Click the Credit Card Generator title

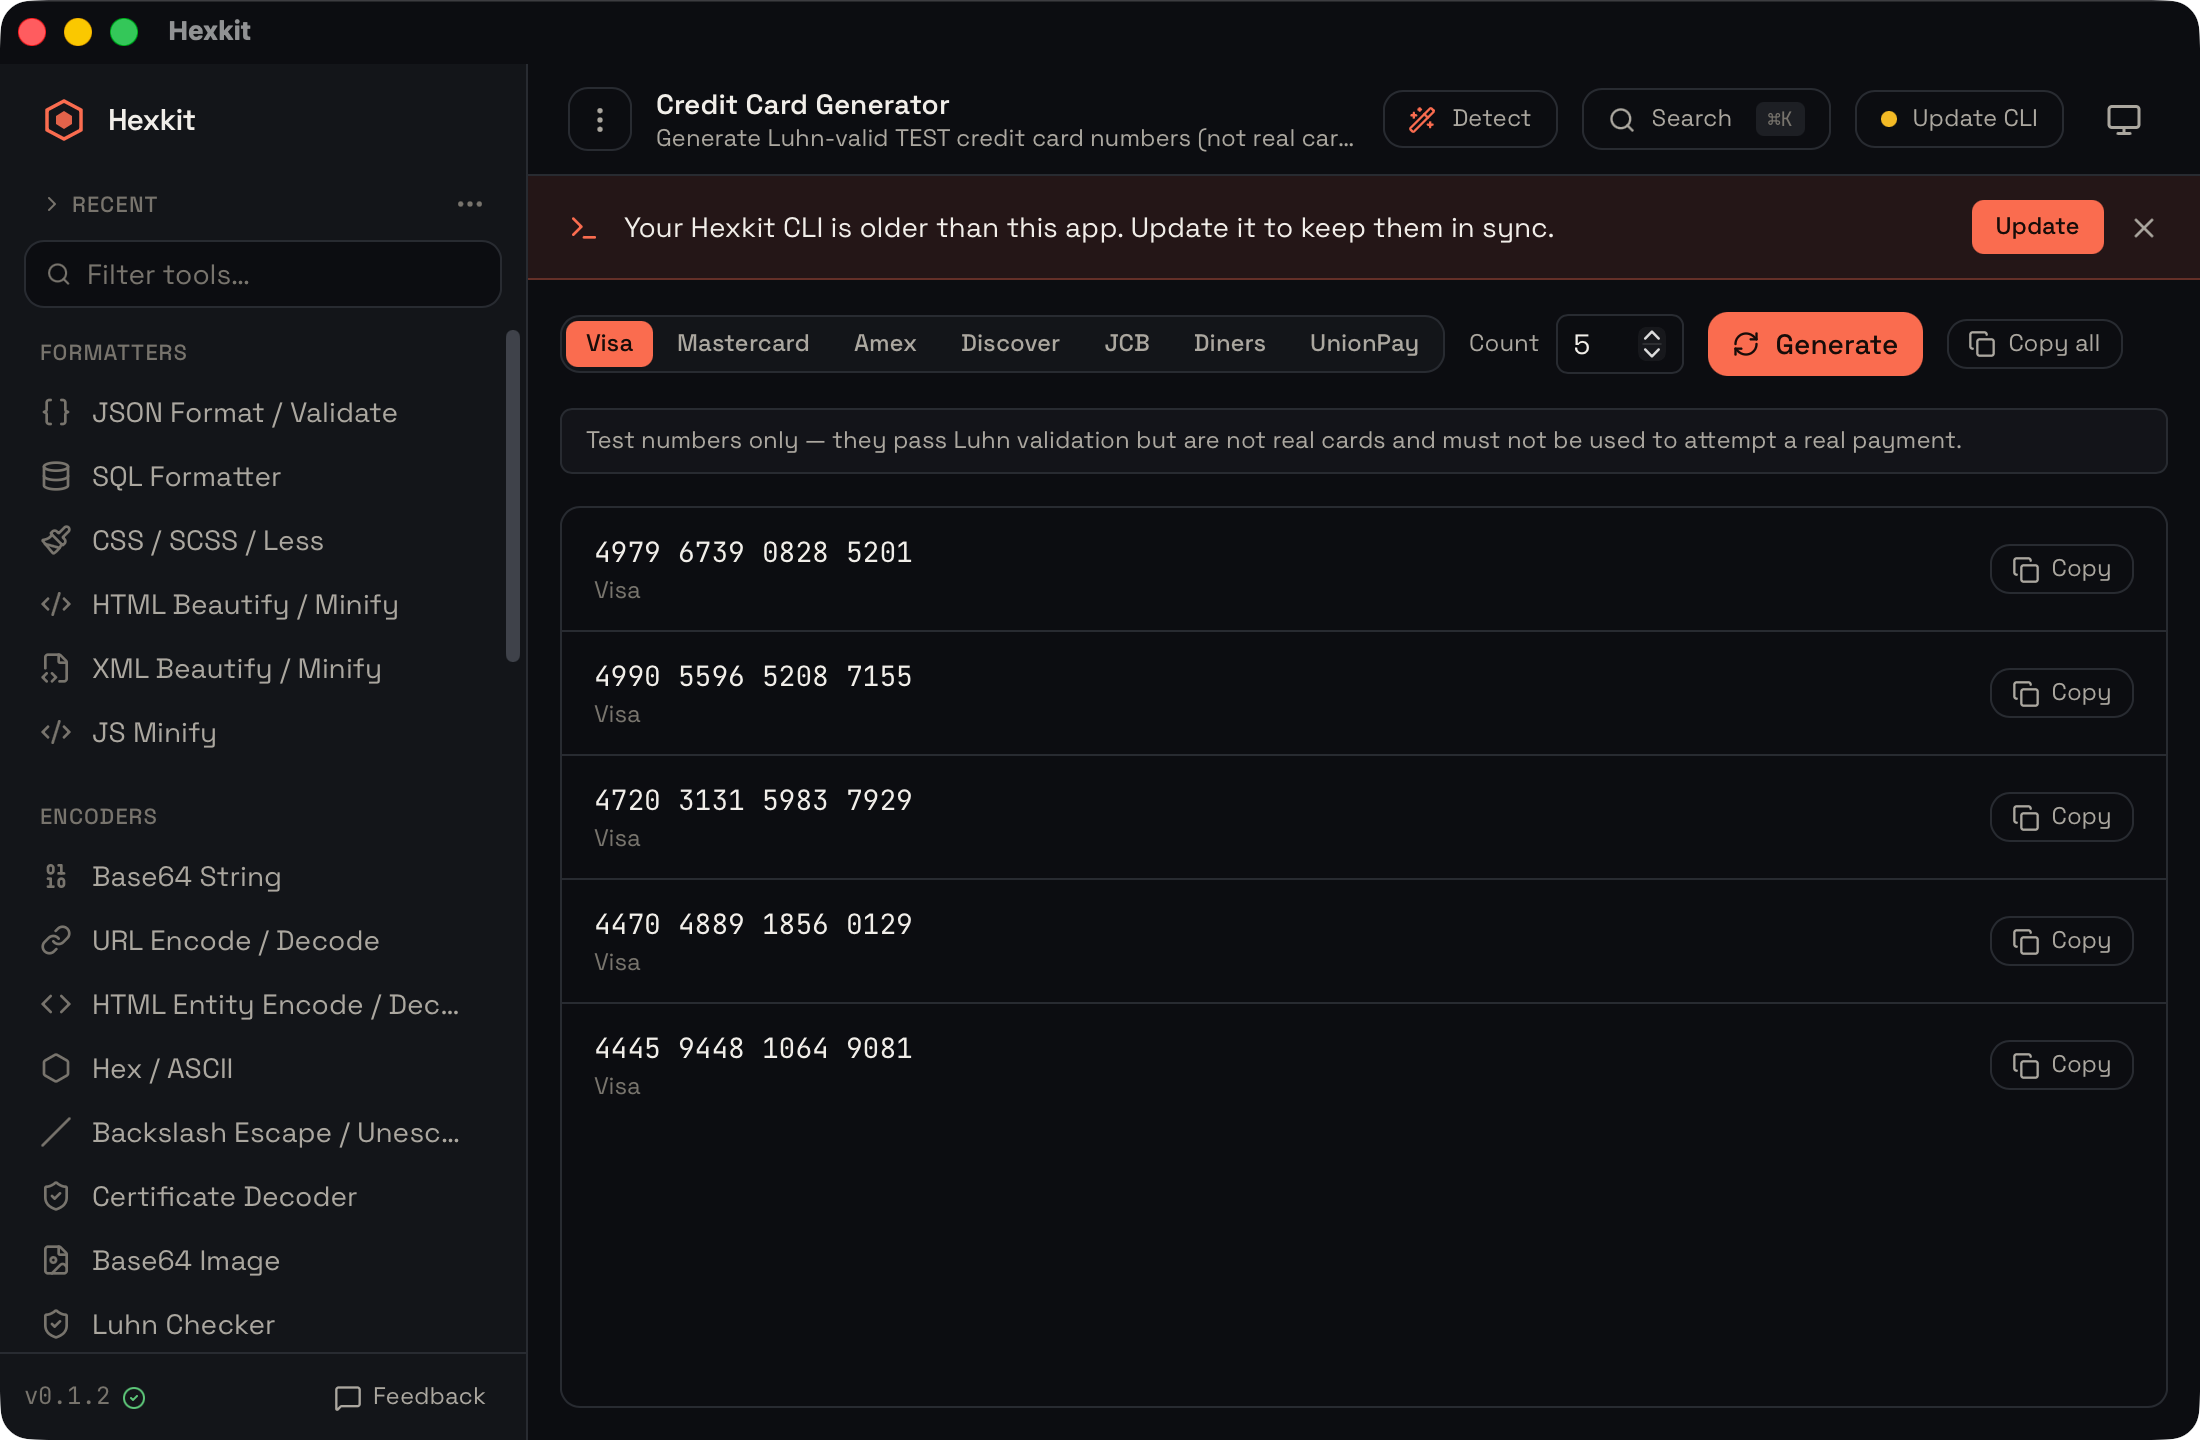(802, 104)
